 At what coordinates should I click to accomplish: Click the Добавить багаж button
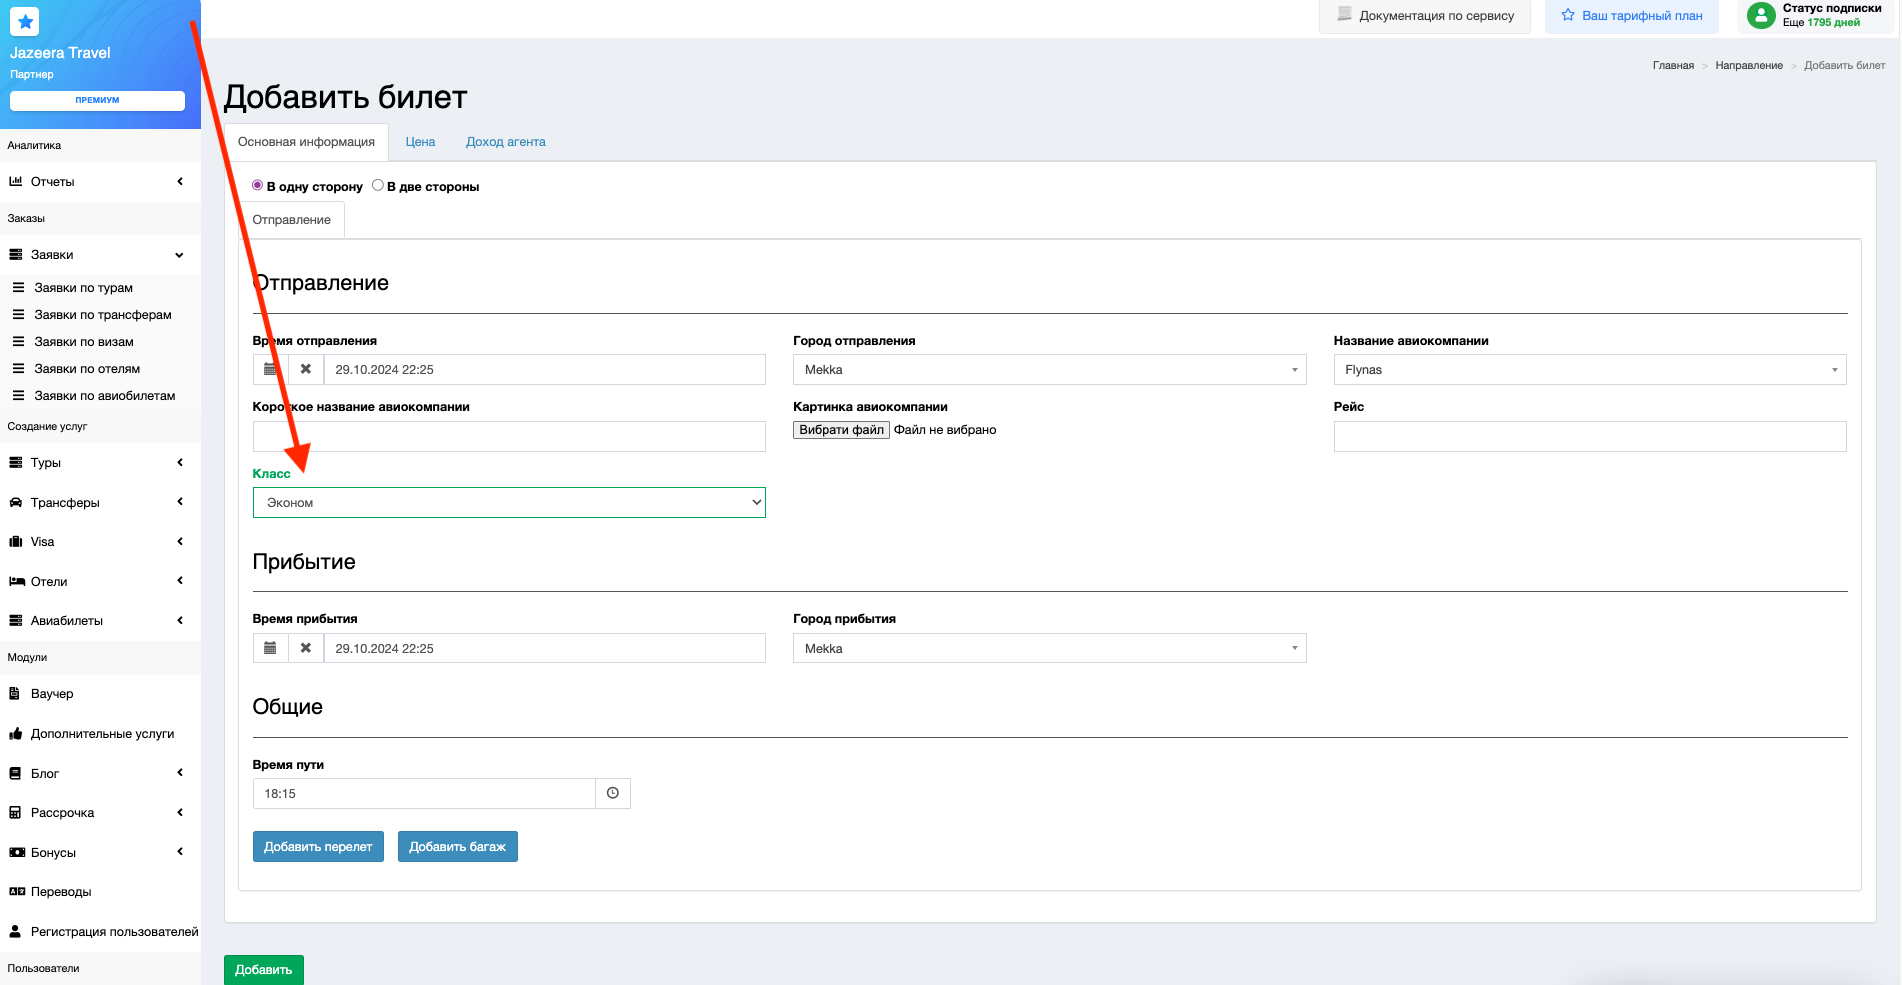pos(457,847)
